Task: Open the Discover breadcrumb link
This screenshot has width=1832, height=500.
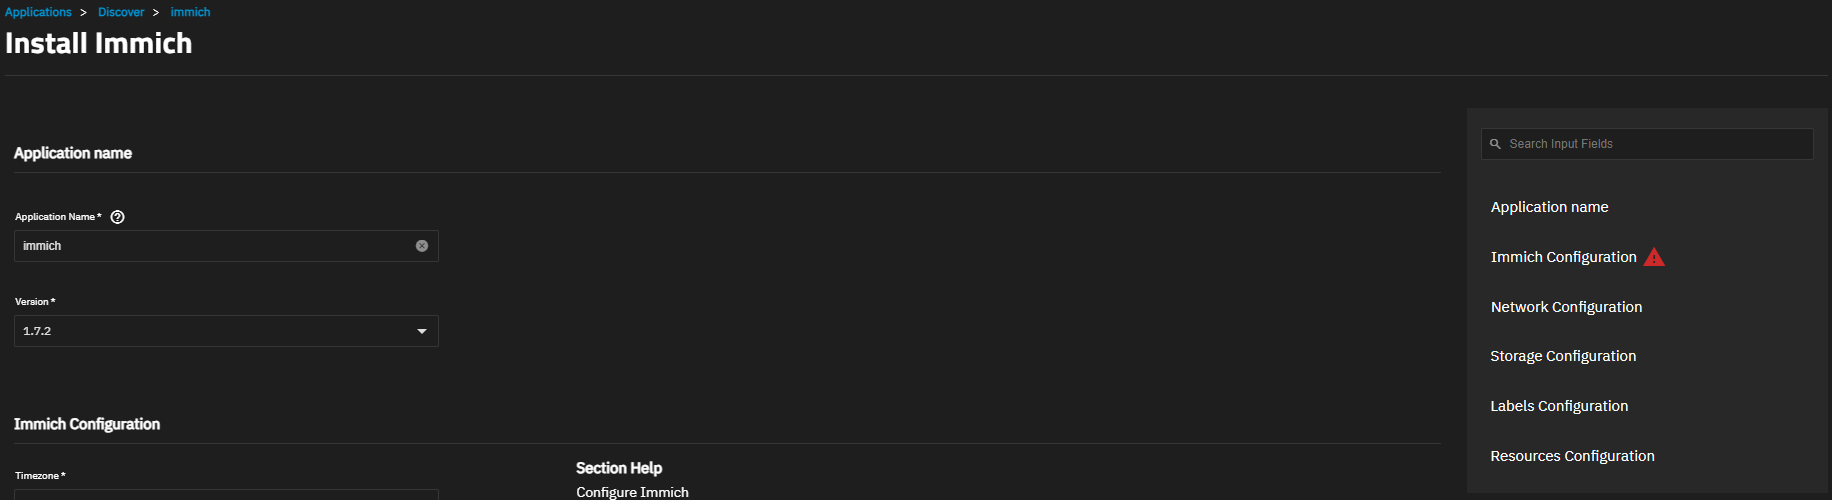Action: 121,12
